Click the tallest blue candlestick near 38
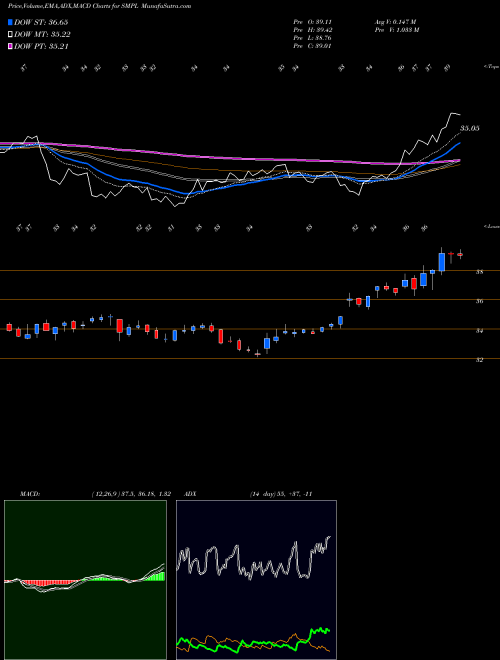 pyautogui.click(x=442, y=262)
